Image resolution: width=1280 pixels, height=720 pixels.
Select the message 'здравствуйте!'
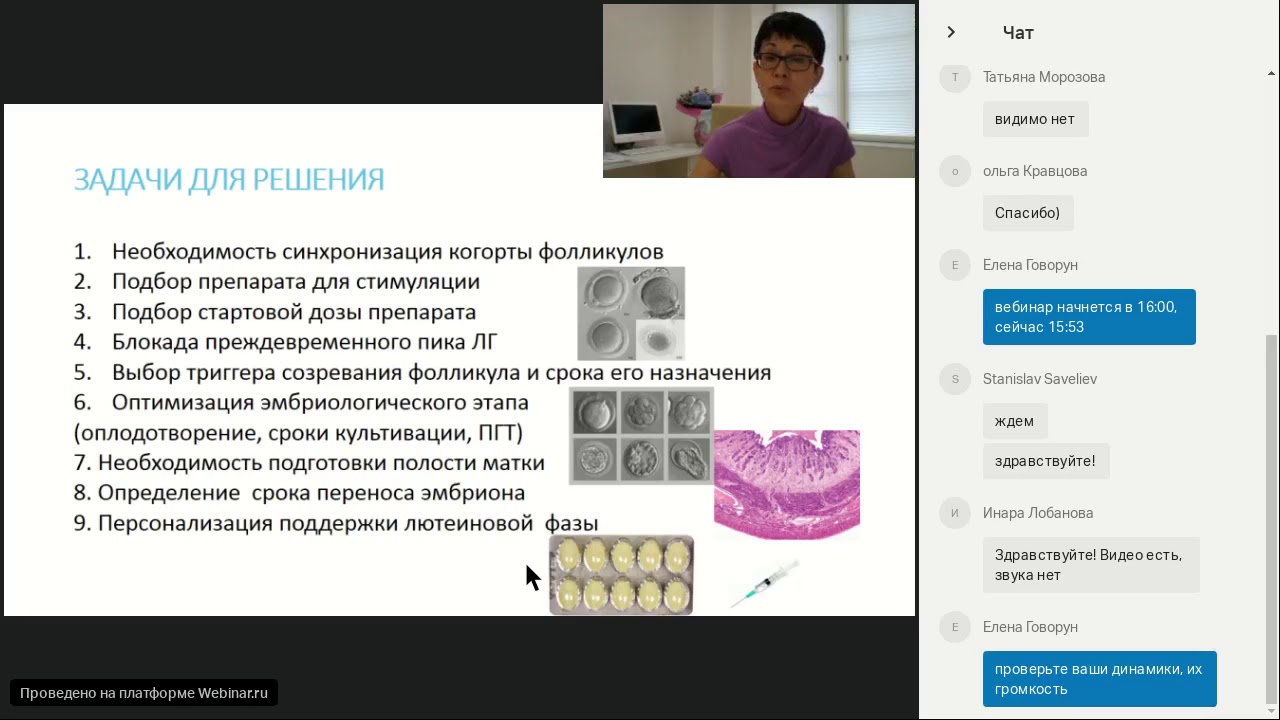click(1045, 461)
